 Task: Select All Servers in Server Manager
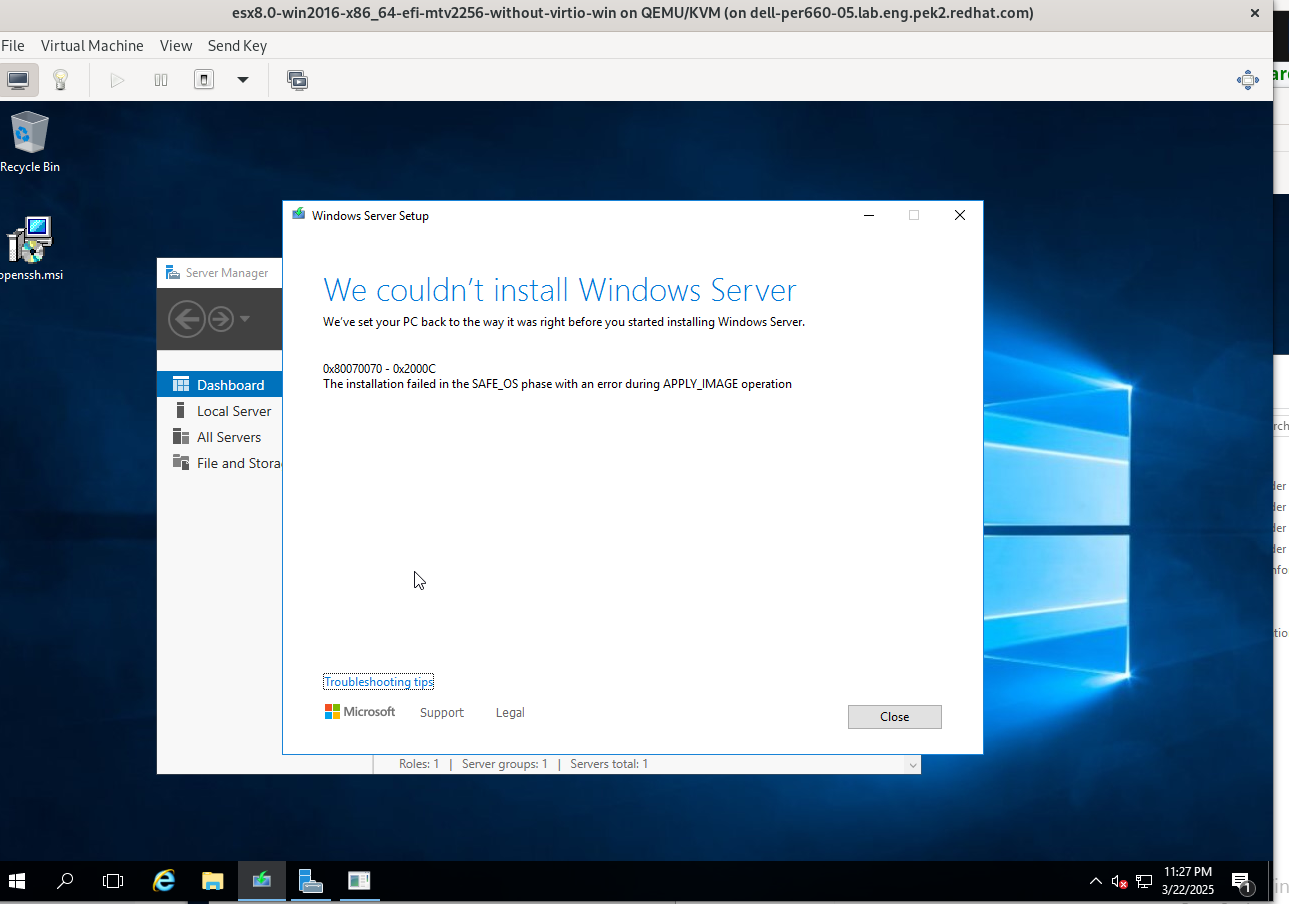(220, 437)
